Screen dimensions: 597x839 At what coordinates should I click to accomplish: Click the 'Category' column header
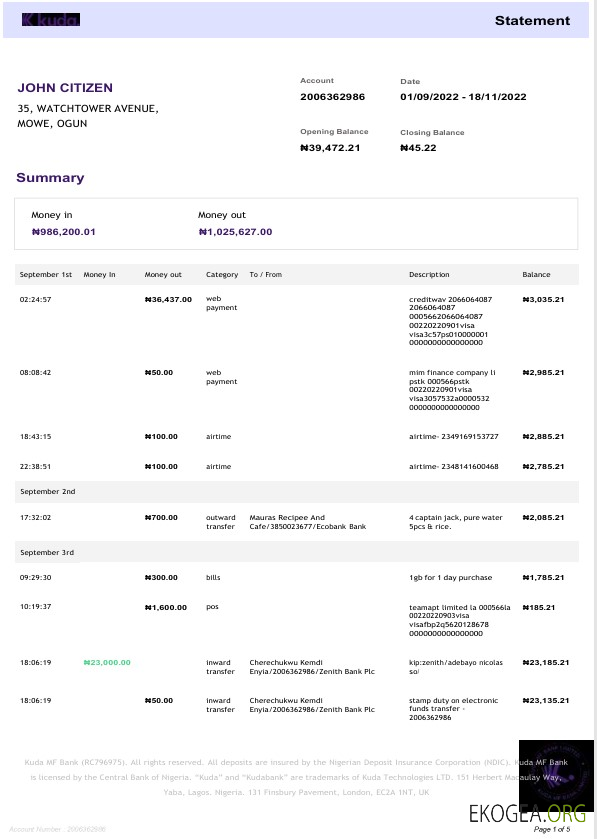[222, 274]
